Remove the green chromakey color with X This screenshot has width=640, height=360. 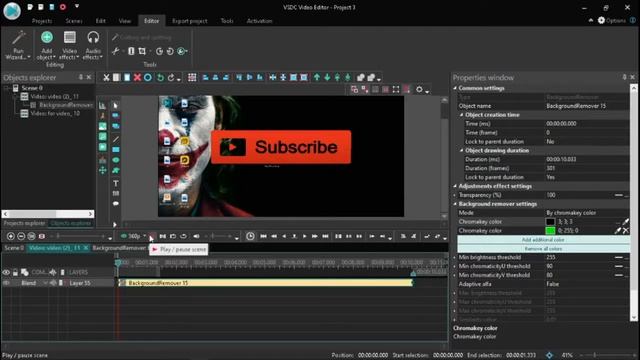[x=626, y=231]
